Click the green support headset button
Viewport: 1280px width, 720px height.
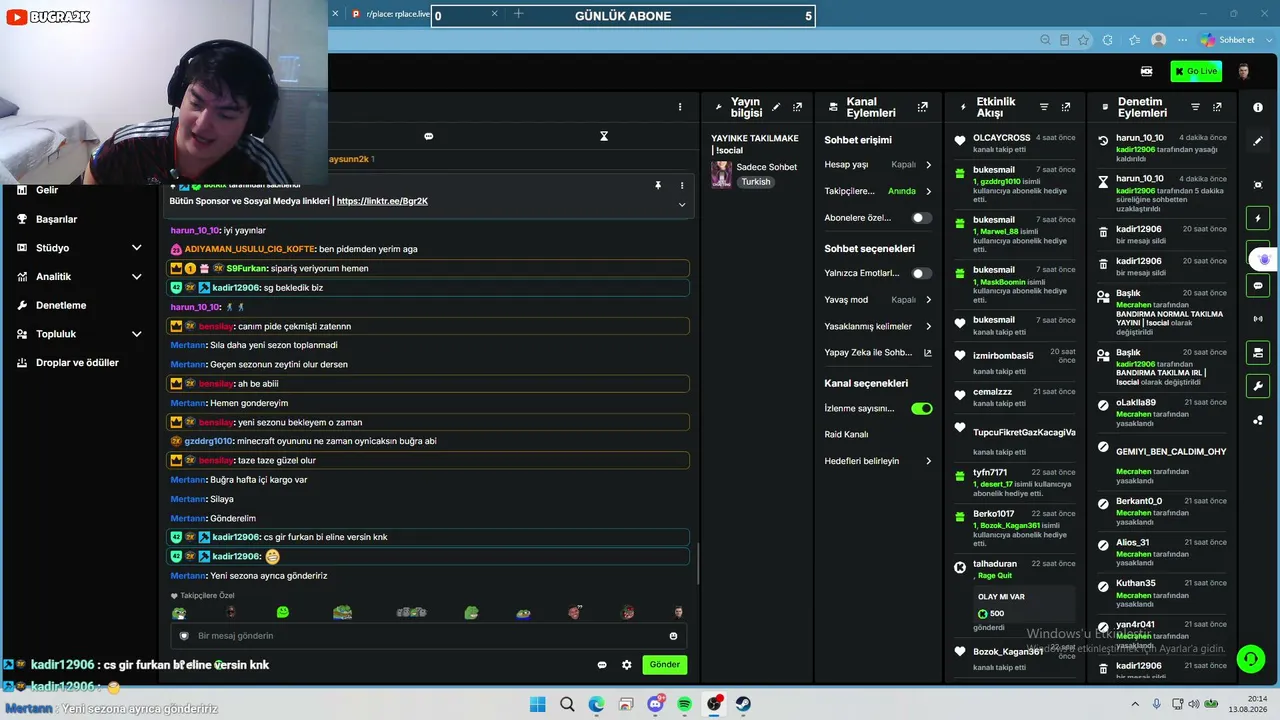(1251, 658)
